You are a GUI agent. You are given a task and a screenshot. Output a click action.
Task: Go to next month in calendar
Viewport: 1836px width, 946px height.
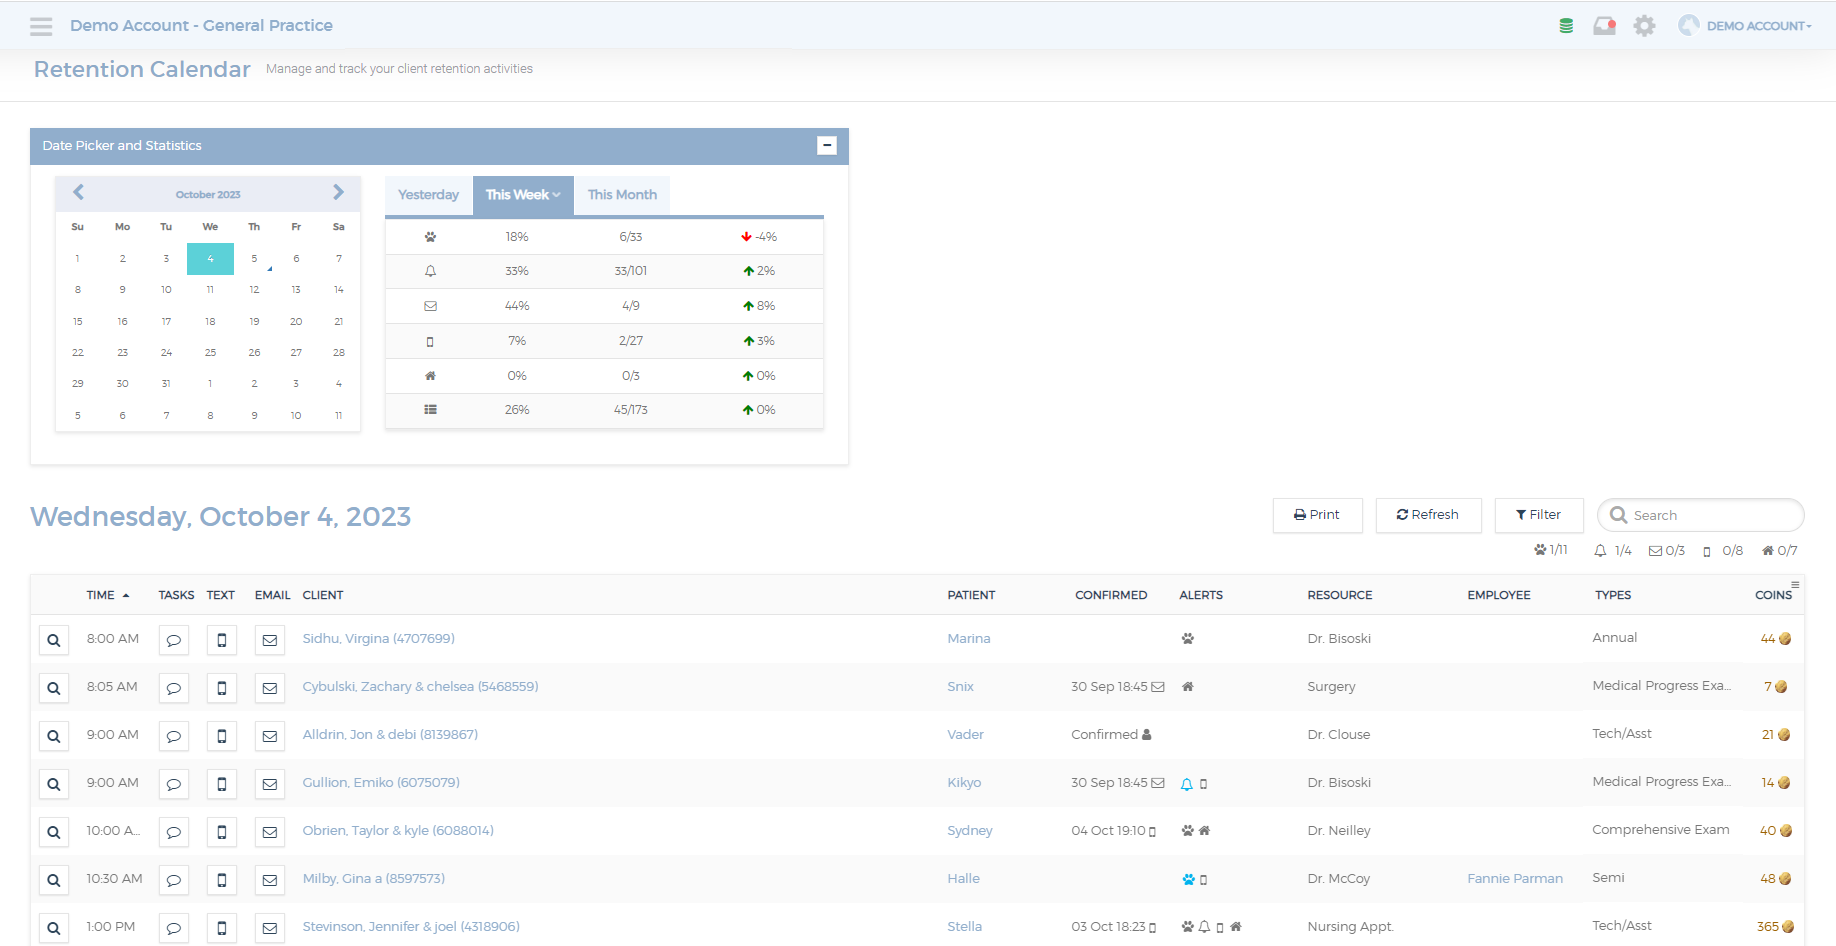[x=338, y=192]
